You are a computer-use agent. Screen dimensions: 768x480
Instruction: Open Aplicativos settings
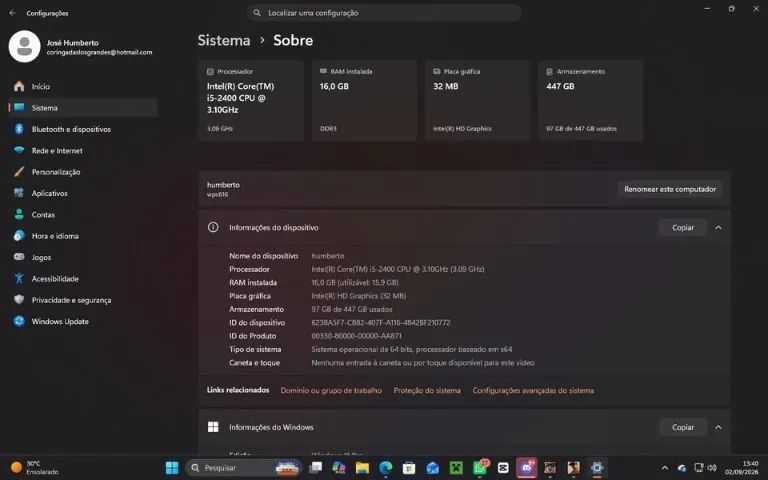pos(83,193)
